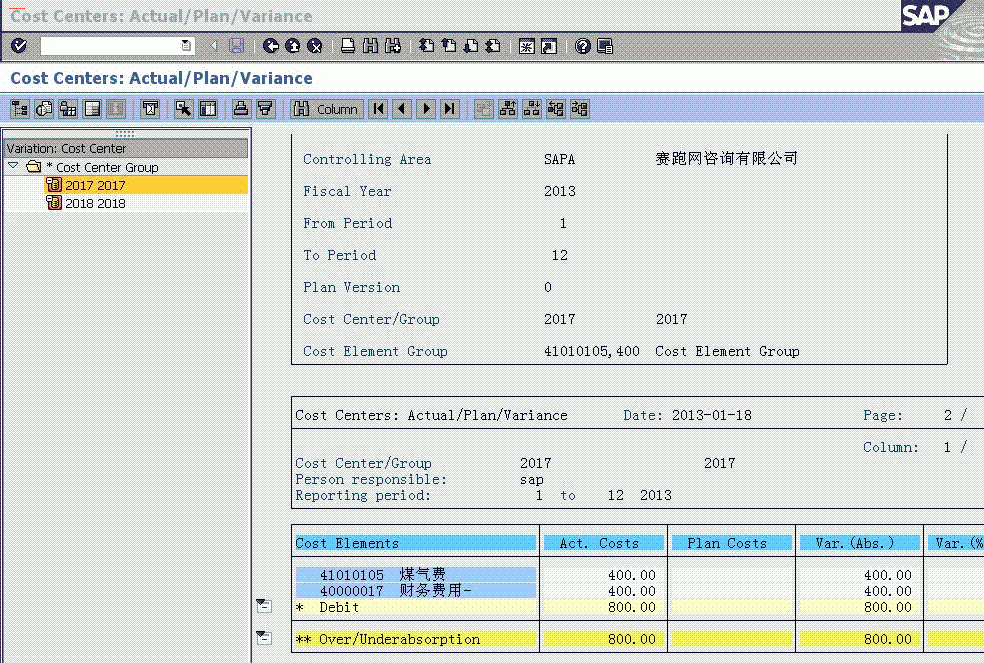The image size is (984, 663).
Task: Click the Find Next binoculars-plus icon
Action: [x=393, y=46]
